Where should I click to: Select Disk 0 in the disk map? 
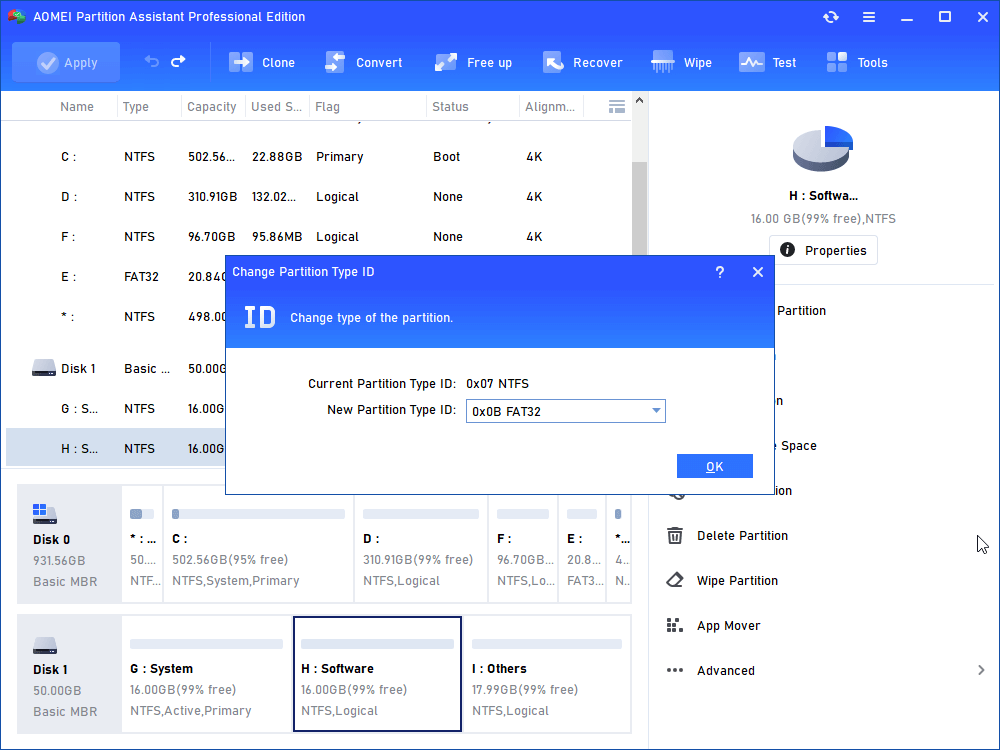click(69, 544)
